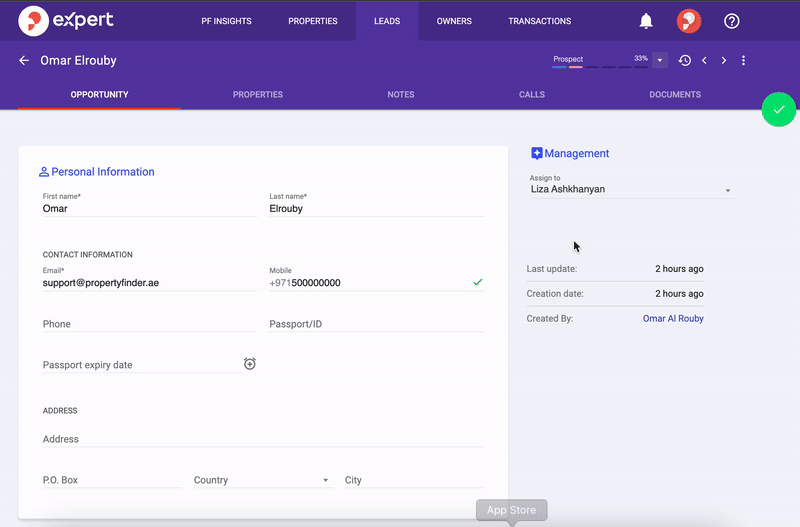
Task: Expand the Prospect stage dropdown
Action: 660,60
